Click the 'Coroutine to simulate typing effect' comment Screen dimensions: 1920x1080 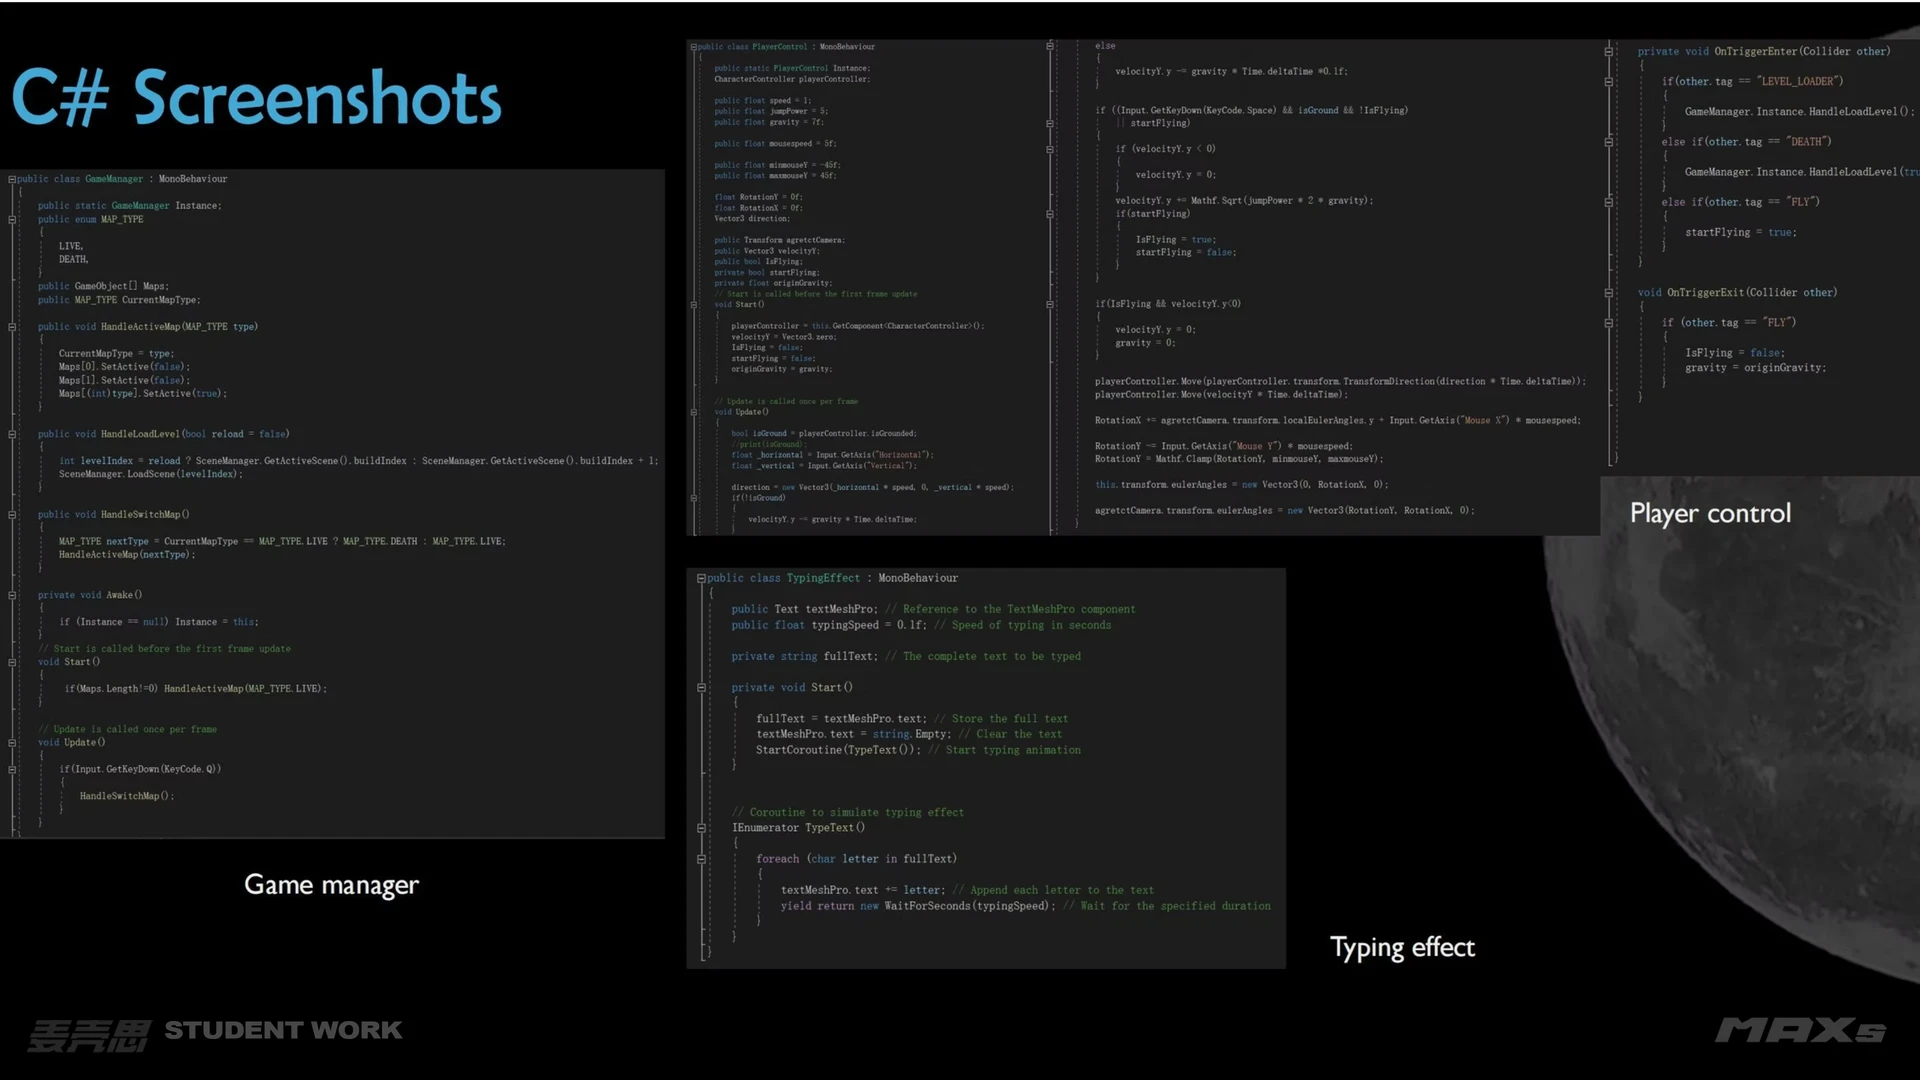[x=848, y=813]
